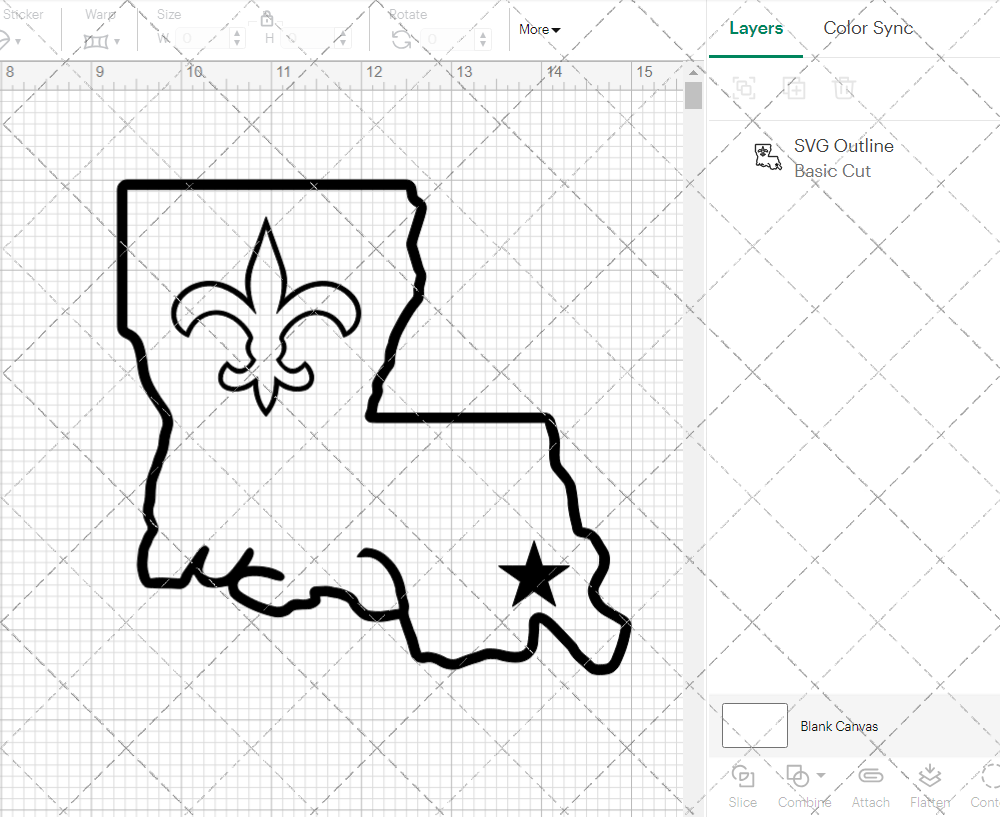Click the Group icon in Layers panel
1000x817 pixels.
(744, 88)
